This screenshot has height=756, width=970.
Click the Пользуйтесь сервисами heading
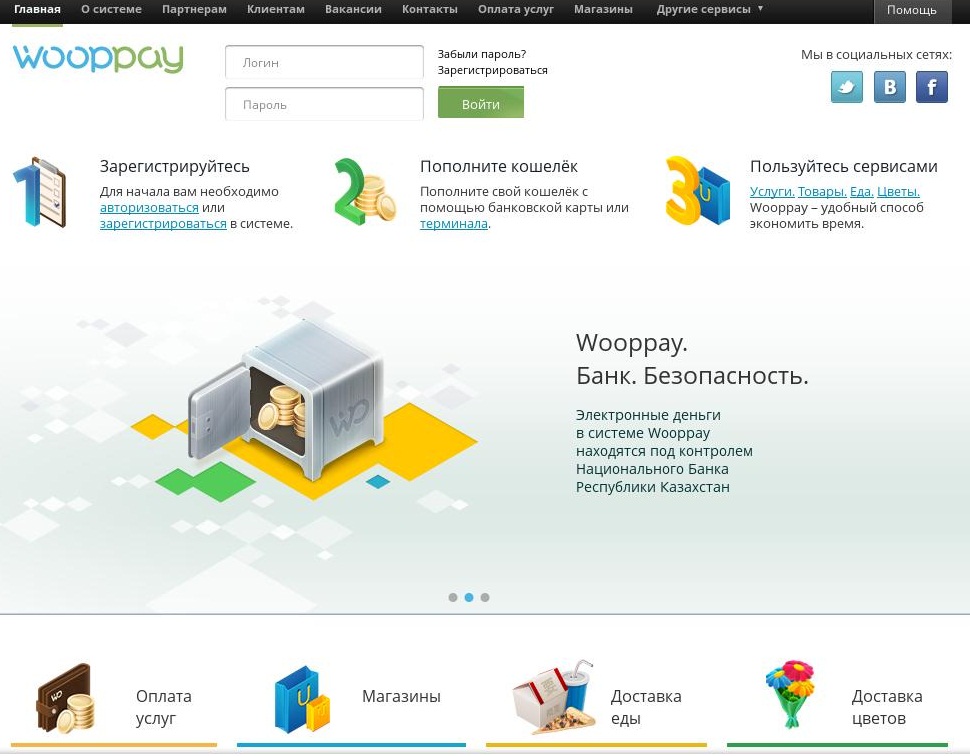(844, 166)
